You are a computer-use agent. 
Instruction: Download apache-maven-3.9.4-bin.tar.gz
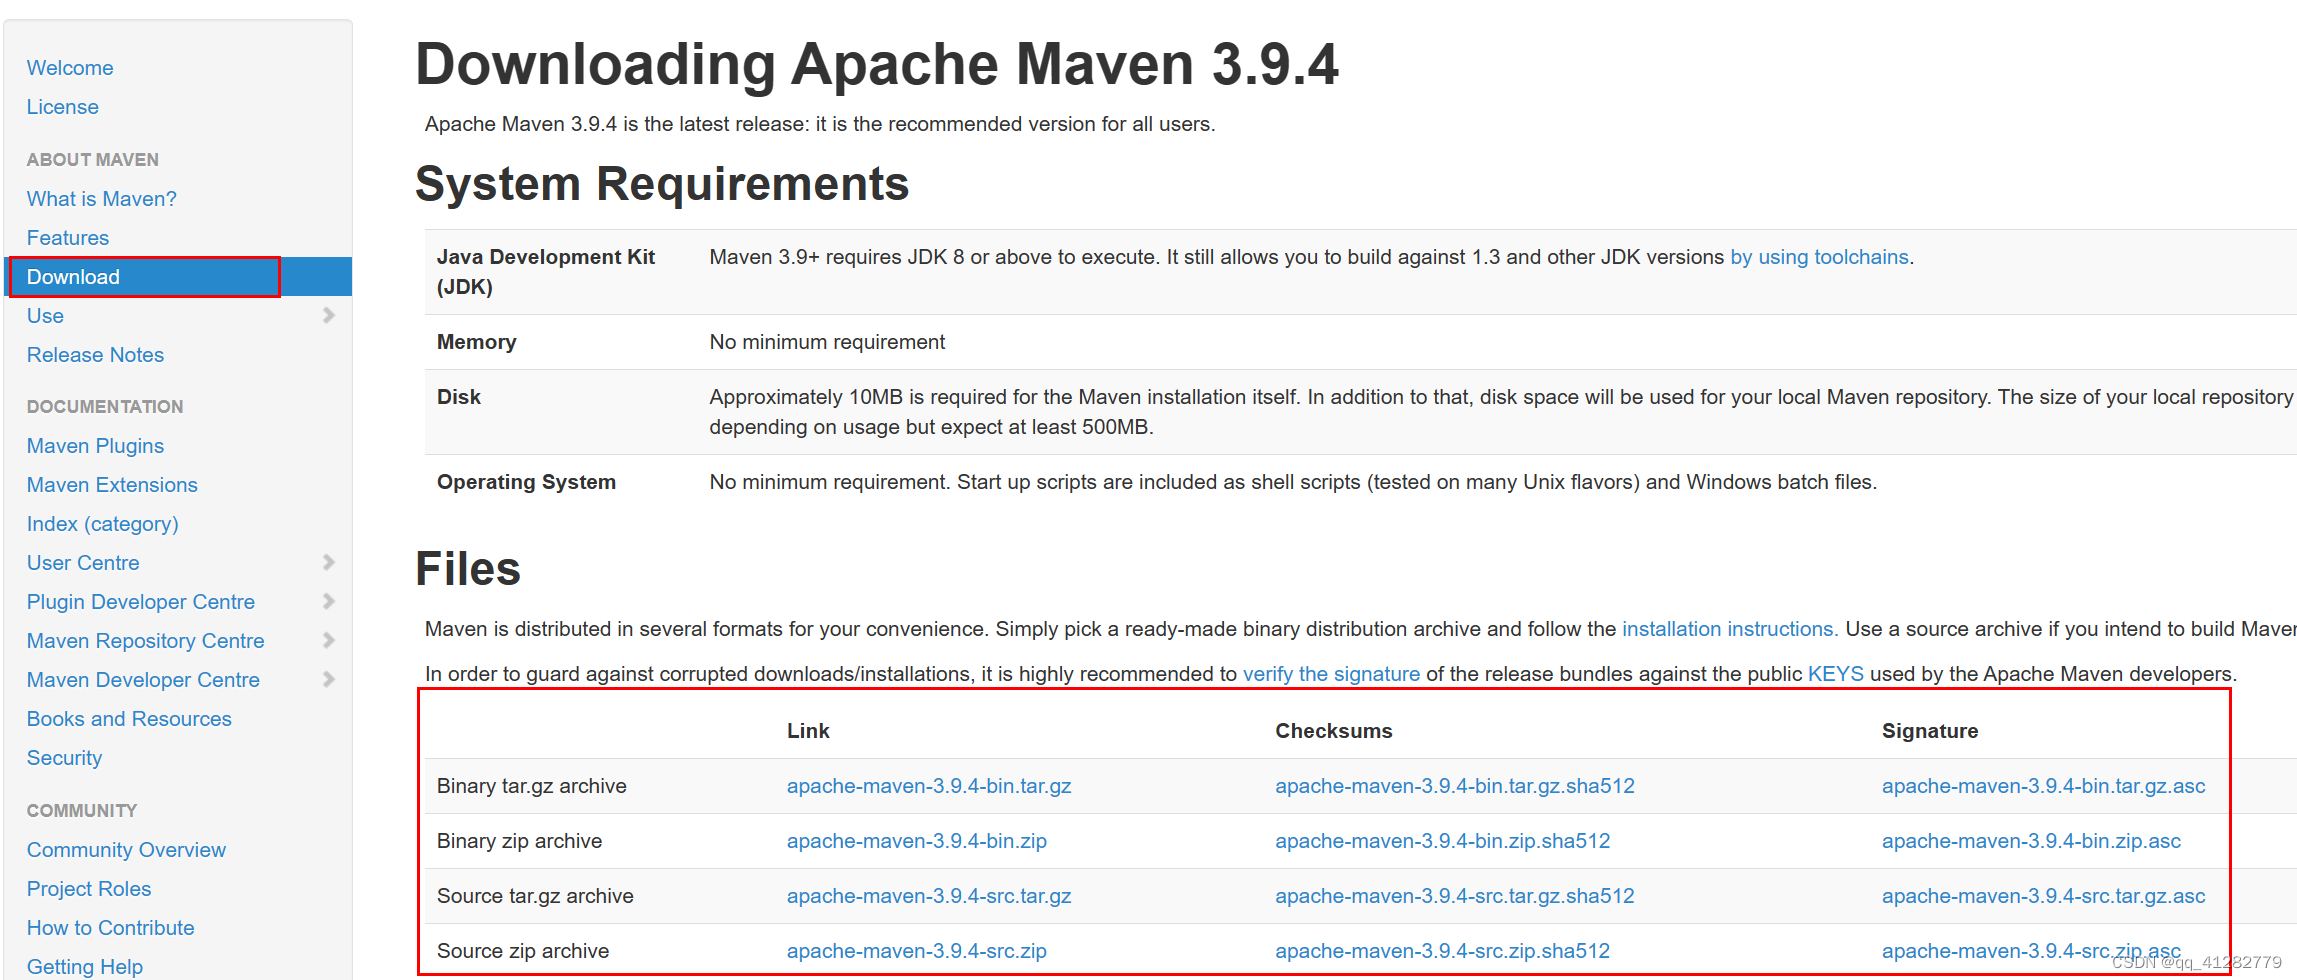point(929,786)
